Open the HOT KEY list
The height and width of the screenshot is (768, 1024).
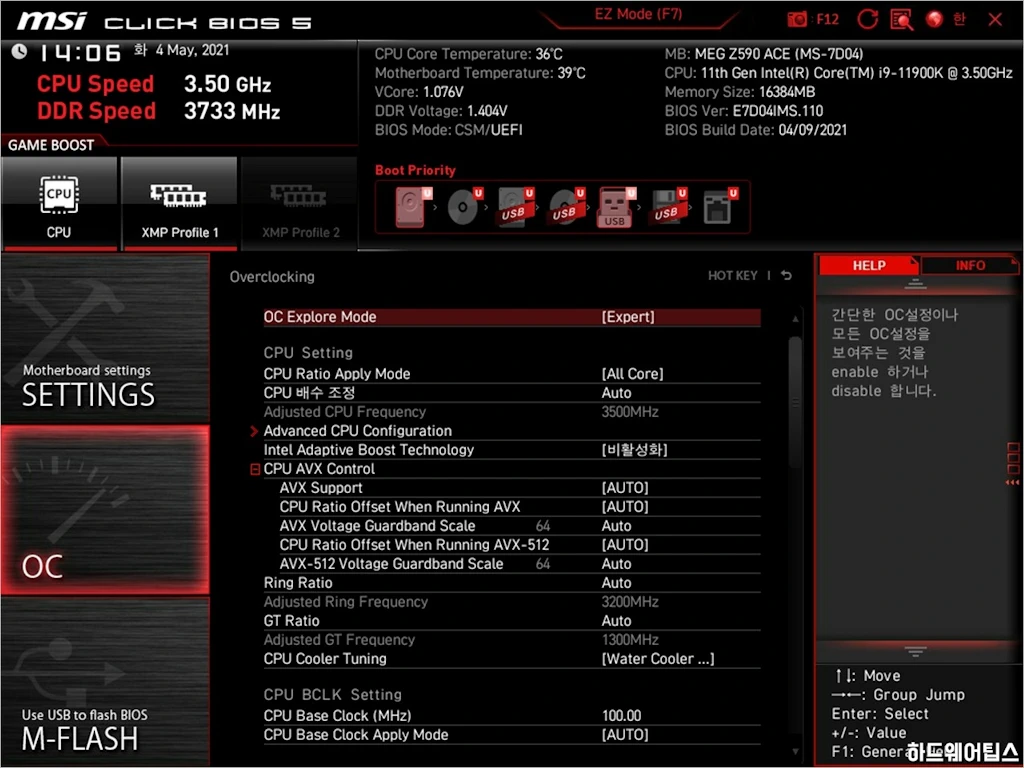732,276
